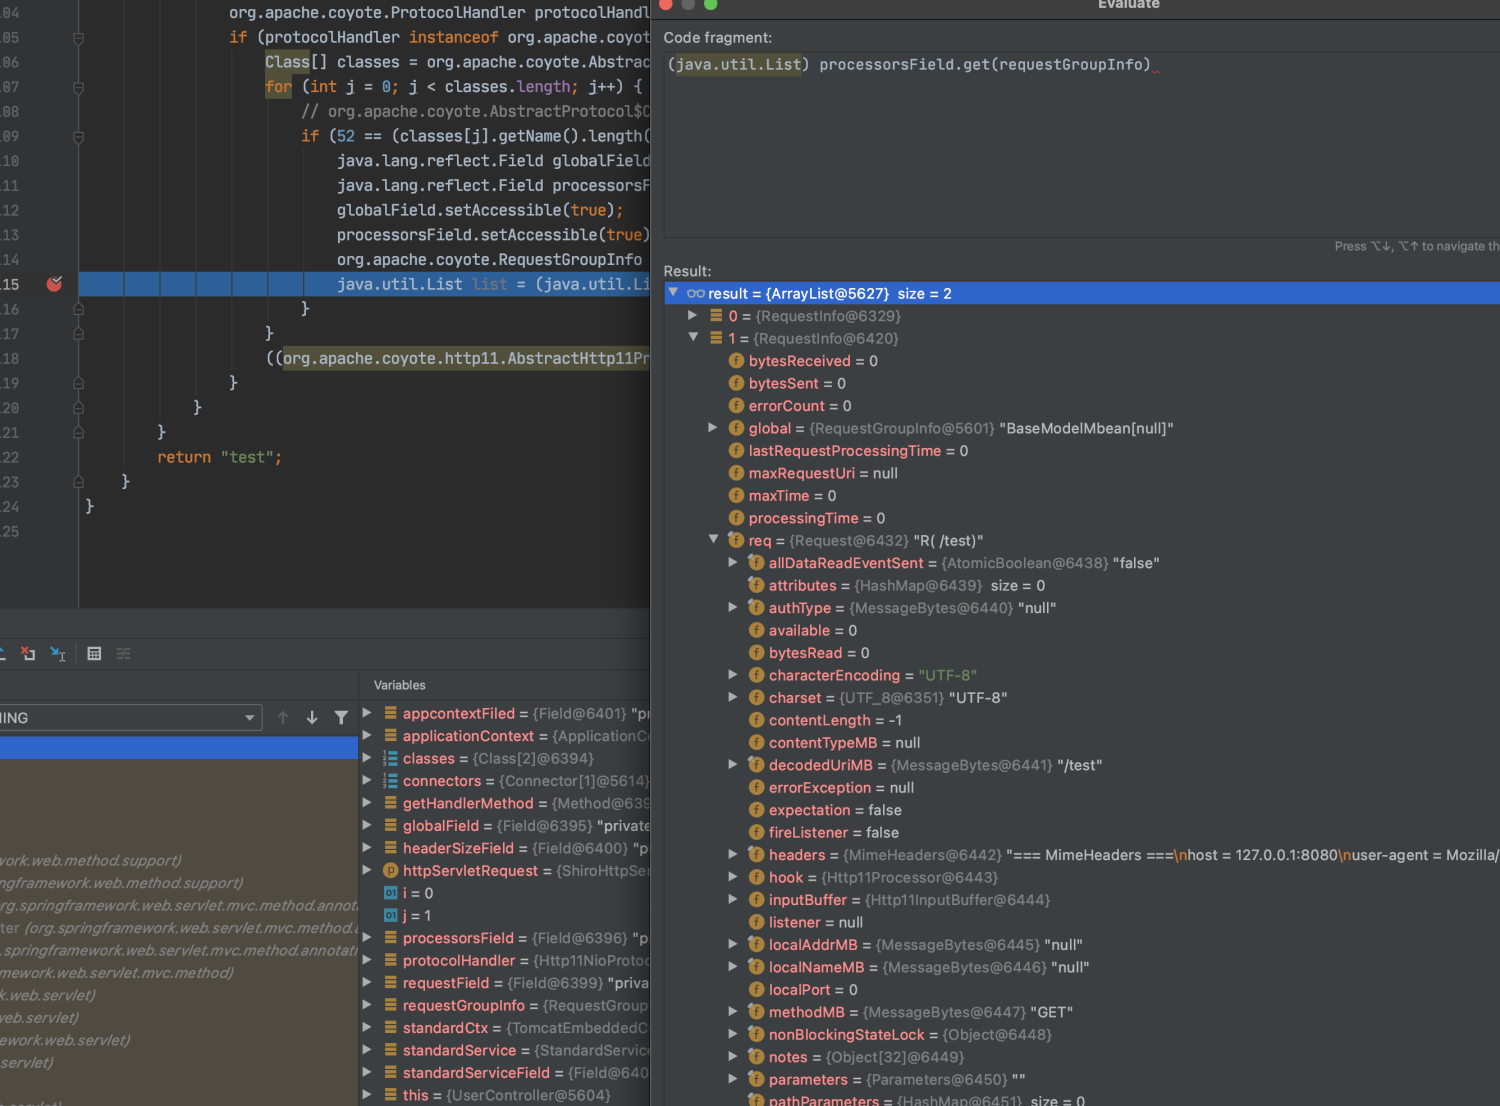Click the object icon beside appcontextFiled variable
The height and width of the screenshot is (1106, 1500).
(391, 714)
